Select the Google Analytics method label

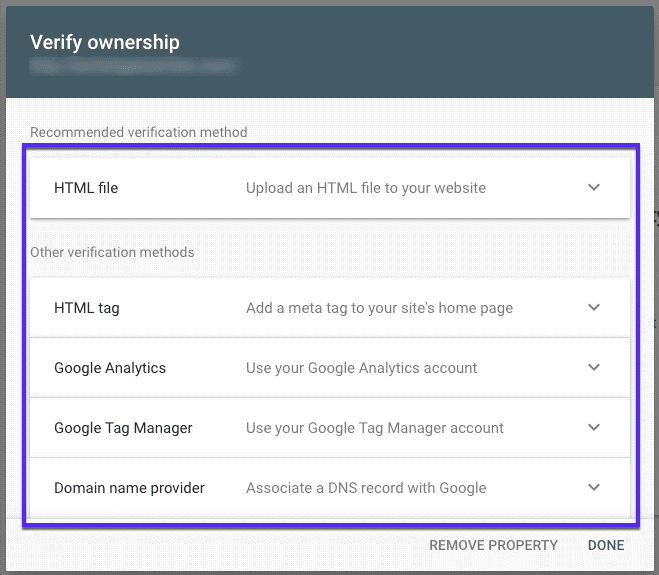[x=110, y=368]
